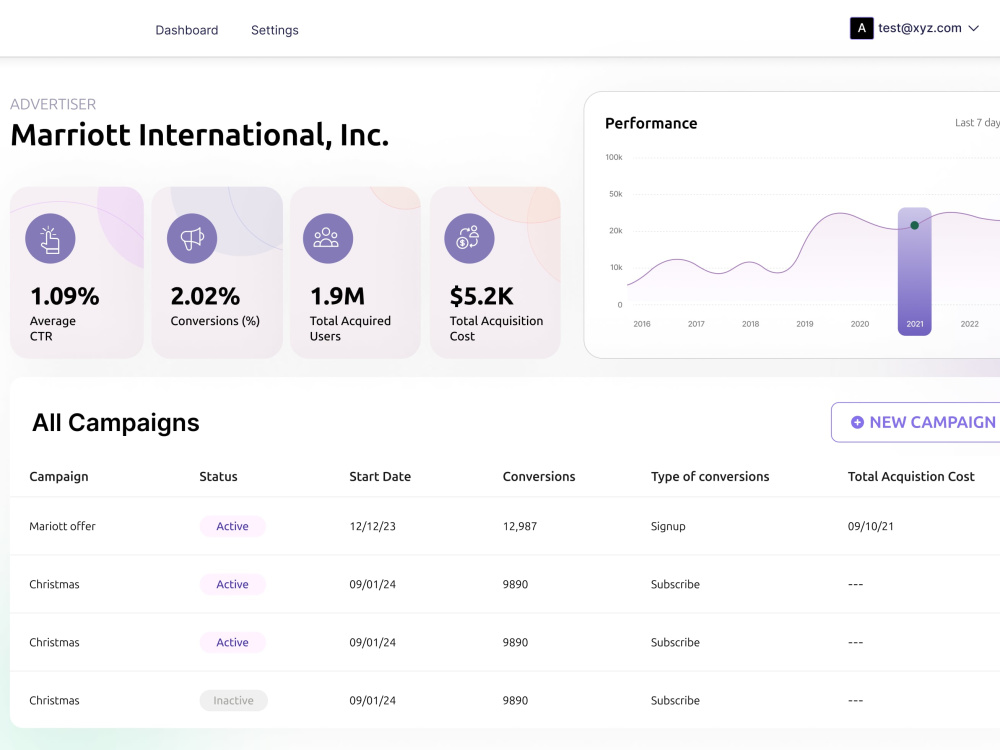Select the 2020 label on chart axis
The image size is (1000, 750).
pyautogui.click(x=860, y=324)
